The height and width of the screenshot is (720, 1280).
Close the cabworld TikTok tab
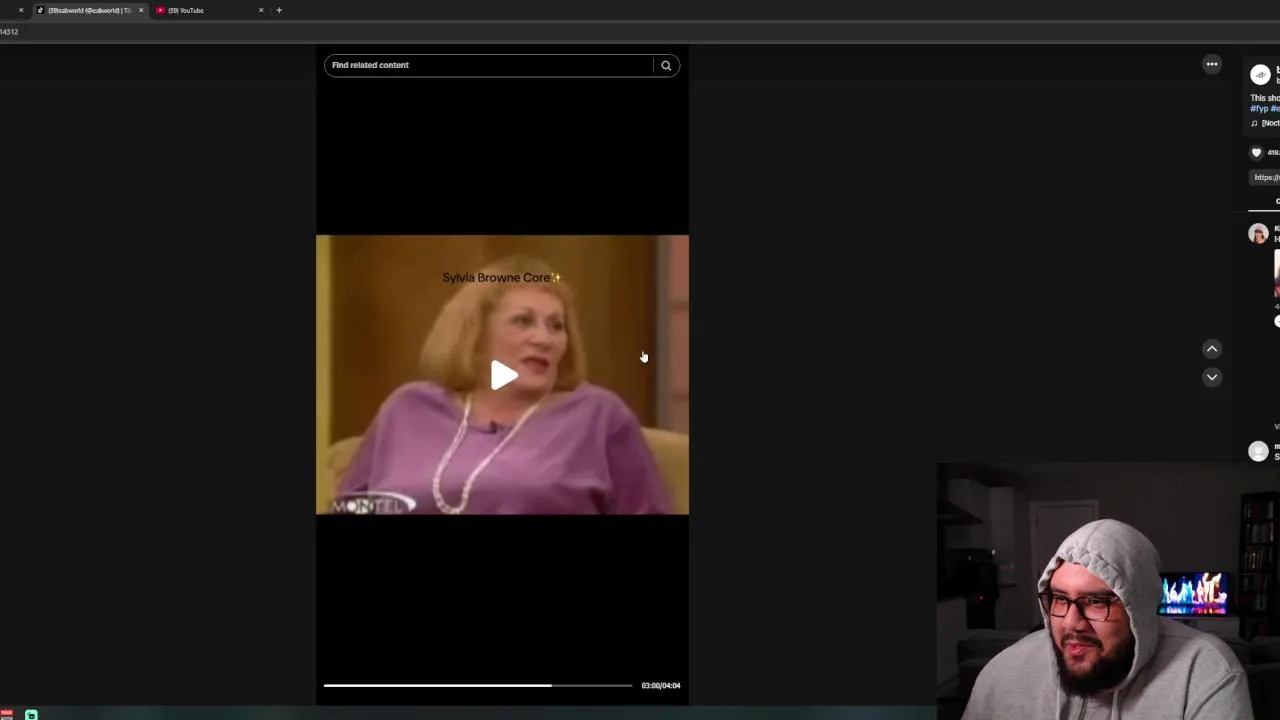click(x=141, y=10)
